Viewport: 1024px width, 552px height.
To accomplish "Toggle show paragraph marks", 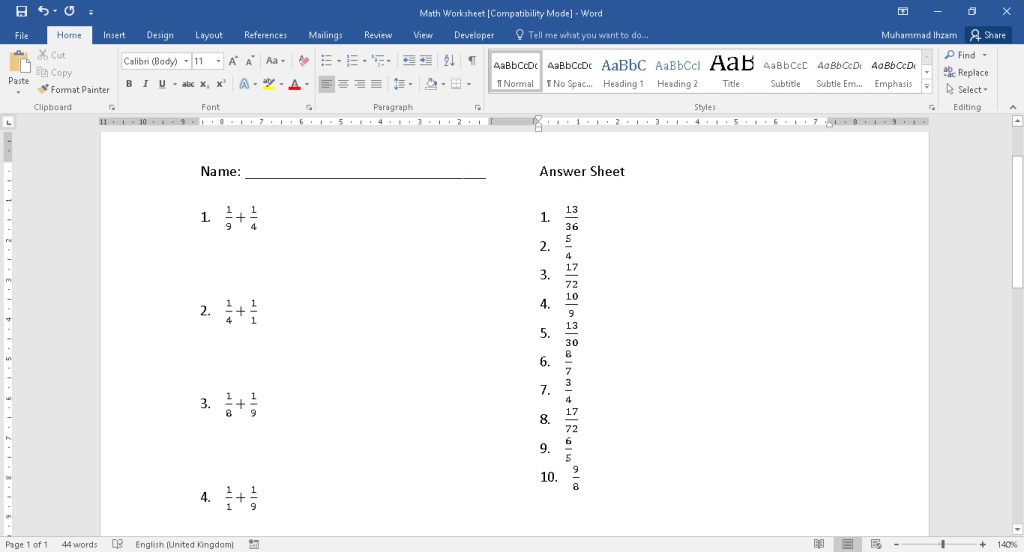I will pyautogui.click(x=472, y=61).
